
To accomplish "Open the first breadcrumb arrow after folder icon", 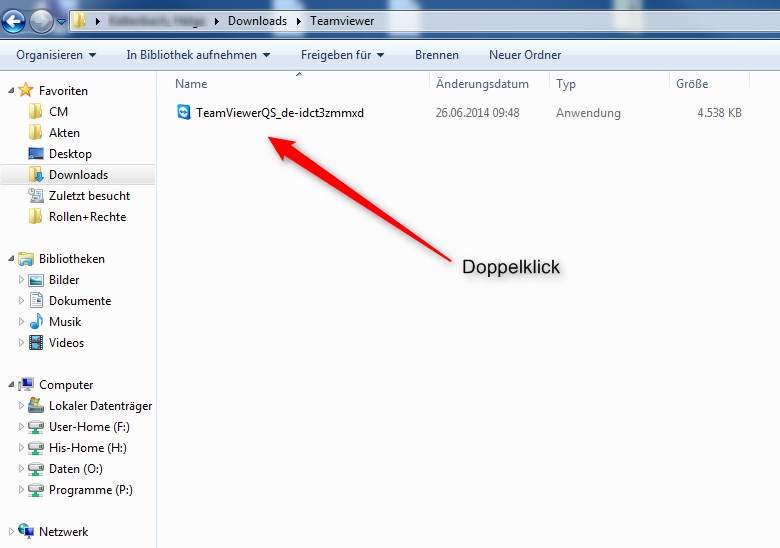I will (98, 21).
